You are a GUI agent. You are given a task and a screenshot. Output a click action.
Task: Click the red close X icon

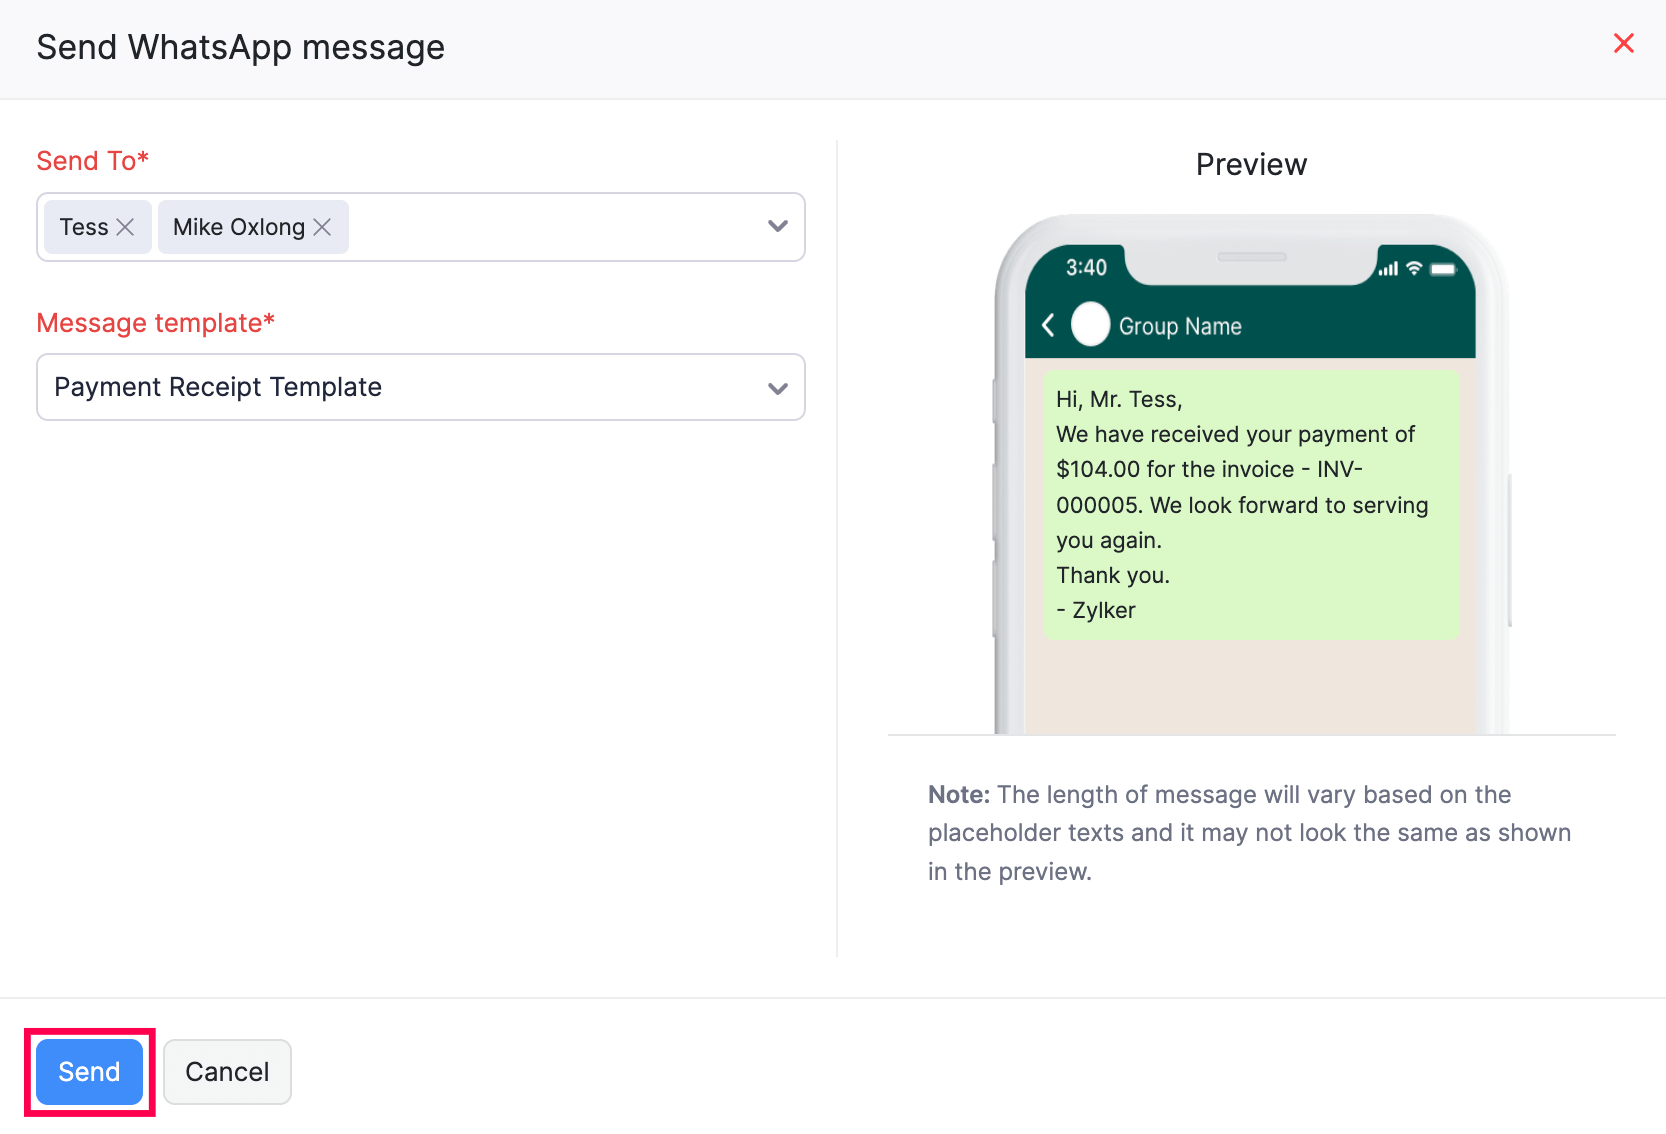[1623, 43]
